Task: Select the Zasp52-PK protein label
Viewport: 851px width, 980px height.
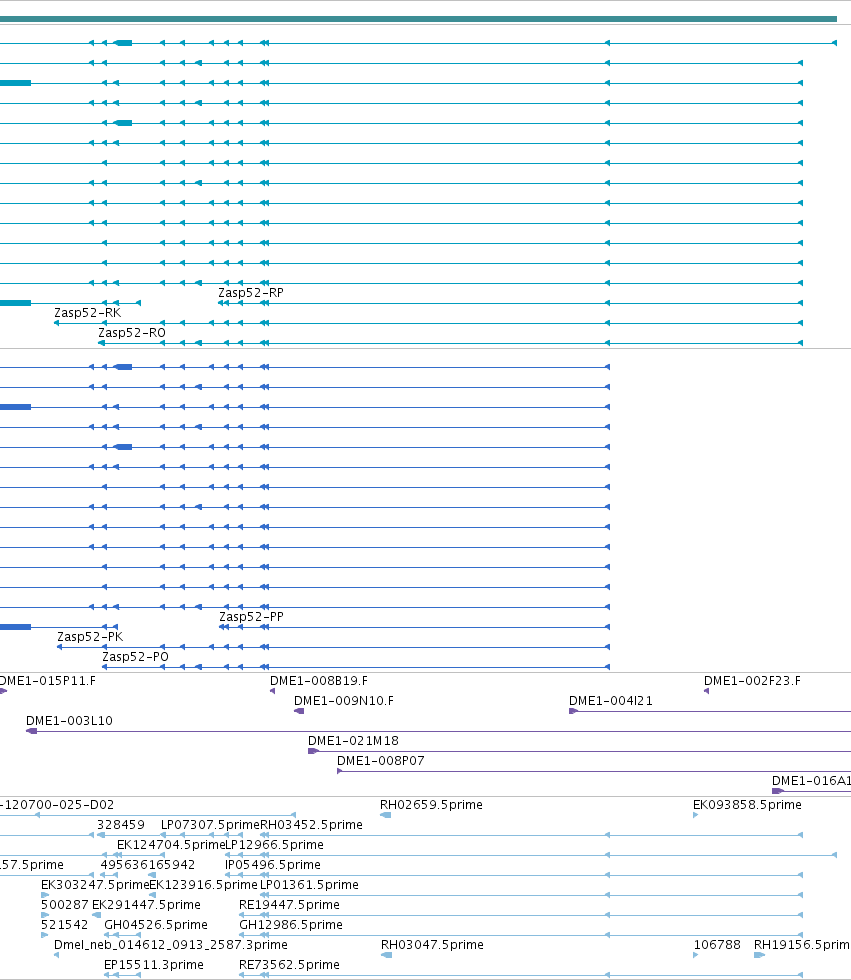Action: coord(90,637)
